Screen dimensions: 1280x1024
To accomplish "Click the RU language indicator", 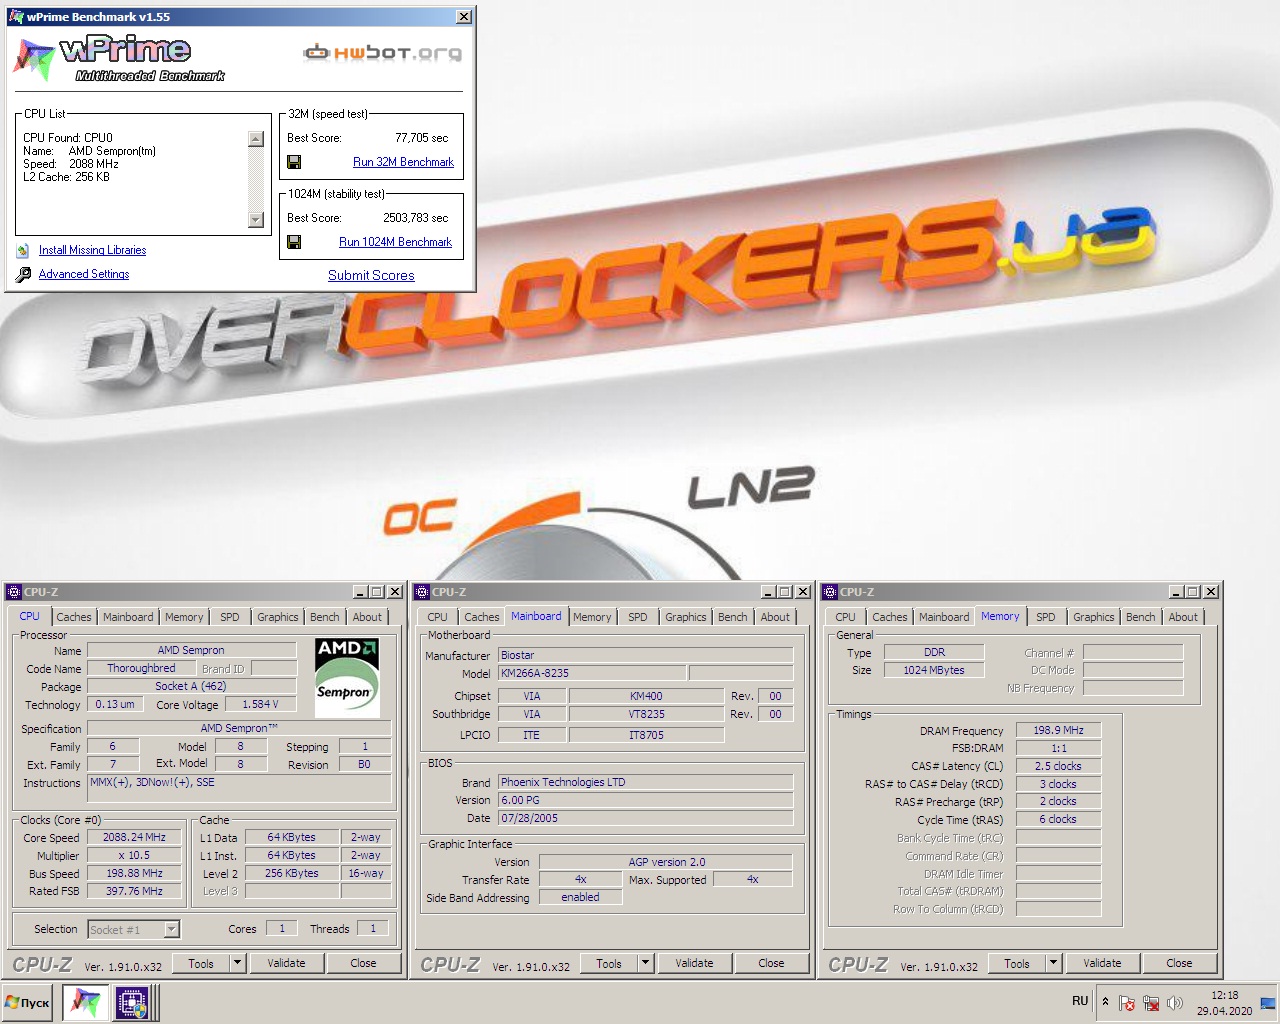I will (x=1080, y=1001).
